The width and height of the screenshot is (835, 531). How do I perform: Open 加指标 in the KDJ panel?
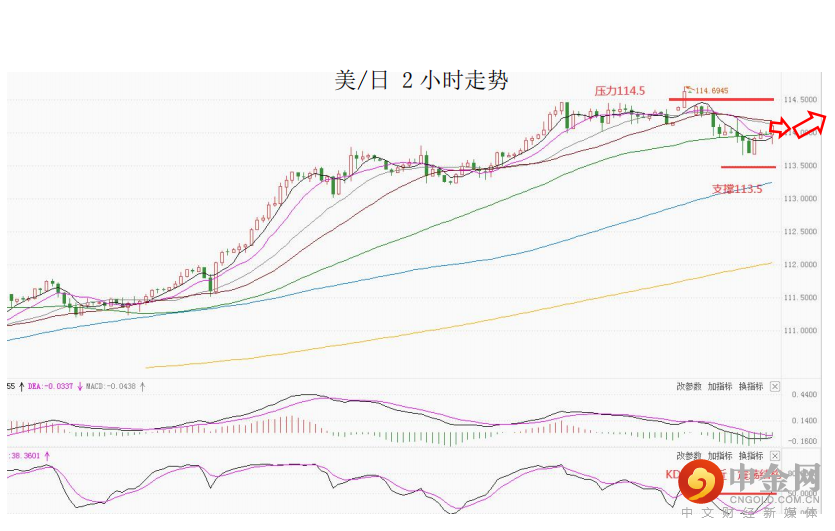pyautogui.click(x=720, y=455)
